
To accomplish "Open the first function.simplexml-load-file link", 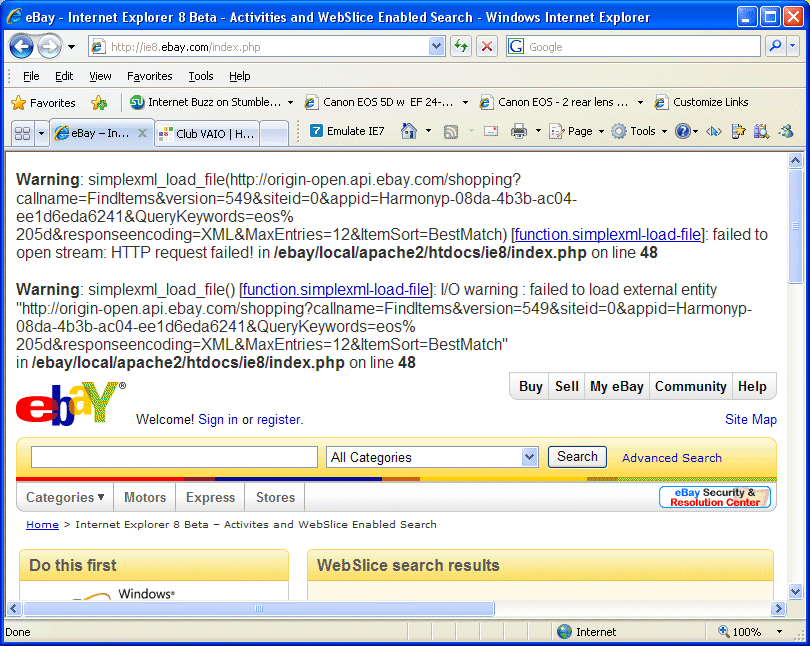I will (608, 235).
